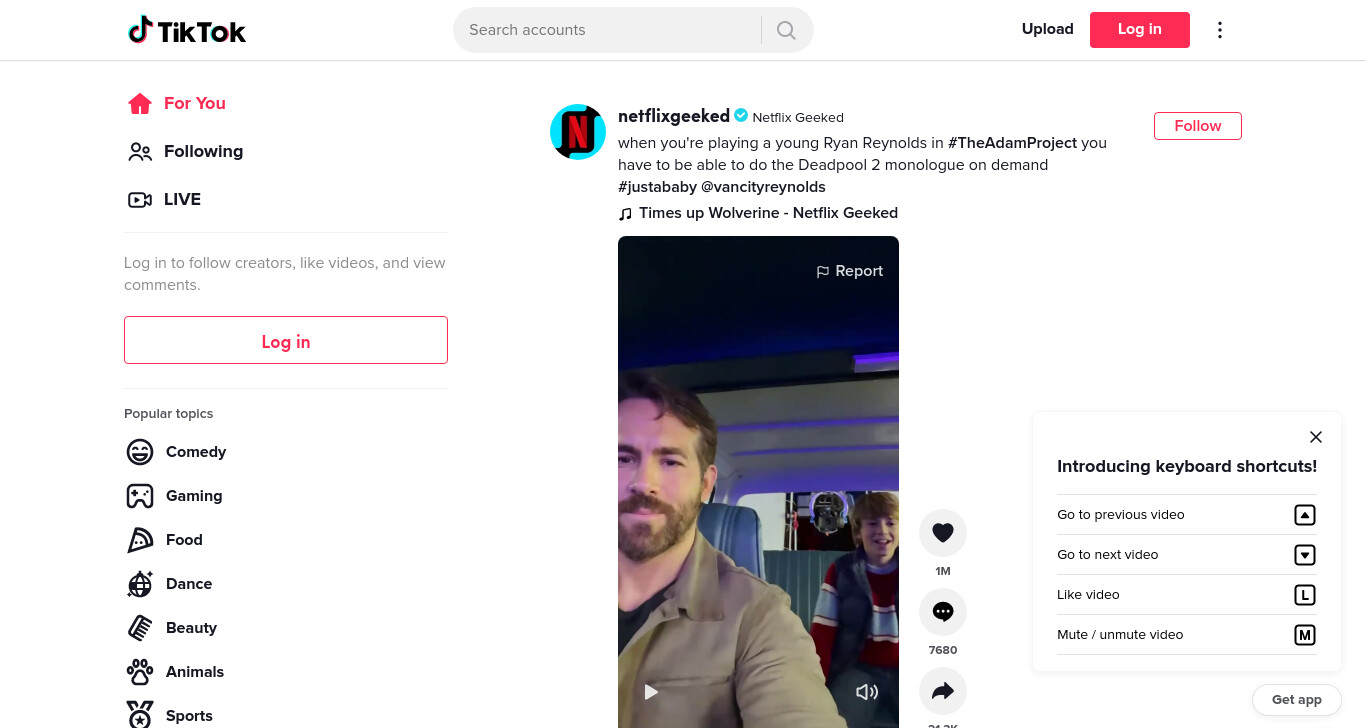The image size is (1366, 728).
Task: Mute the video with speaker icon
Action: click(867, 692)
